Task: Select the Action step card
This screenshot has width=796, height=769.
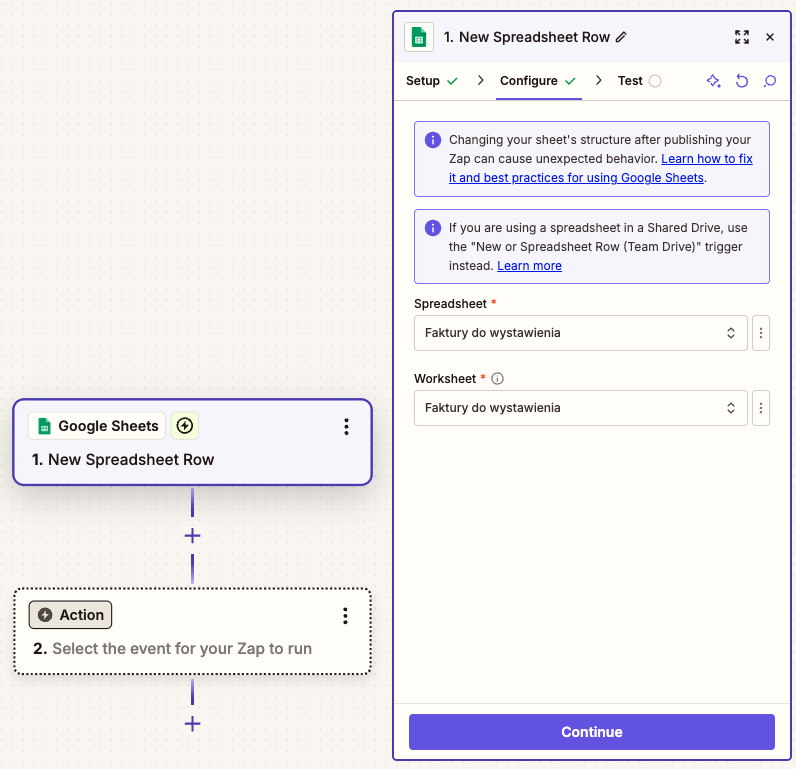Action: [x=192, y=631]
